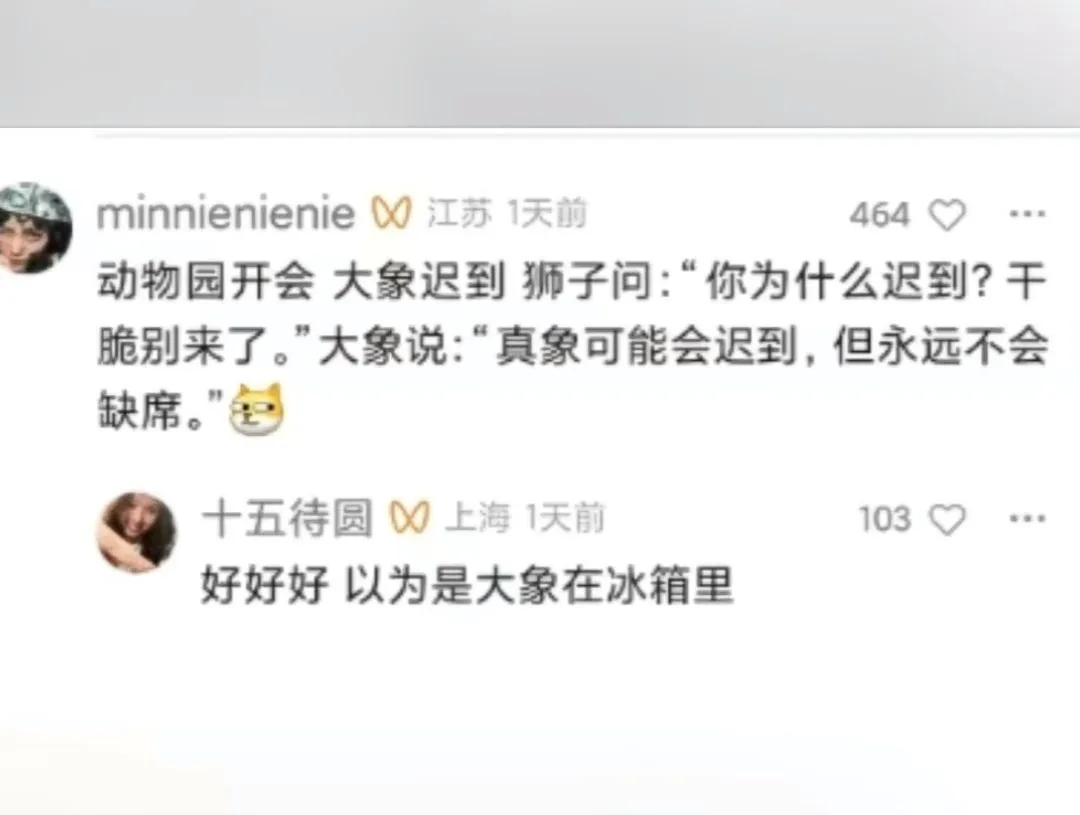This screenshot has height=815, width=1080.
Task: Click the 江苏 location label
Action: (x=459, y=213)
